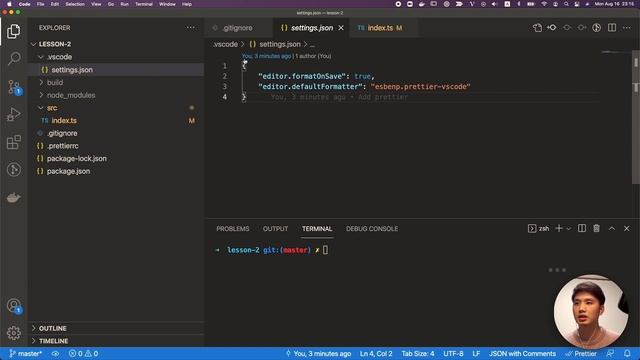
Task: Close the terminal panel
Action: 627,229
